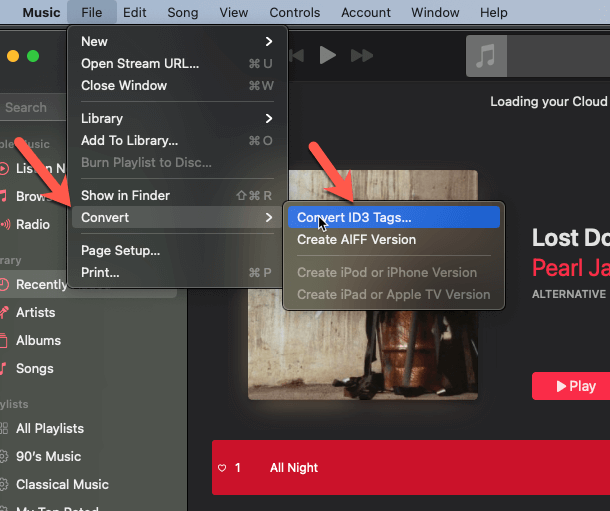
Task: Click the 90's Music gear icon
Action: 4,456
